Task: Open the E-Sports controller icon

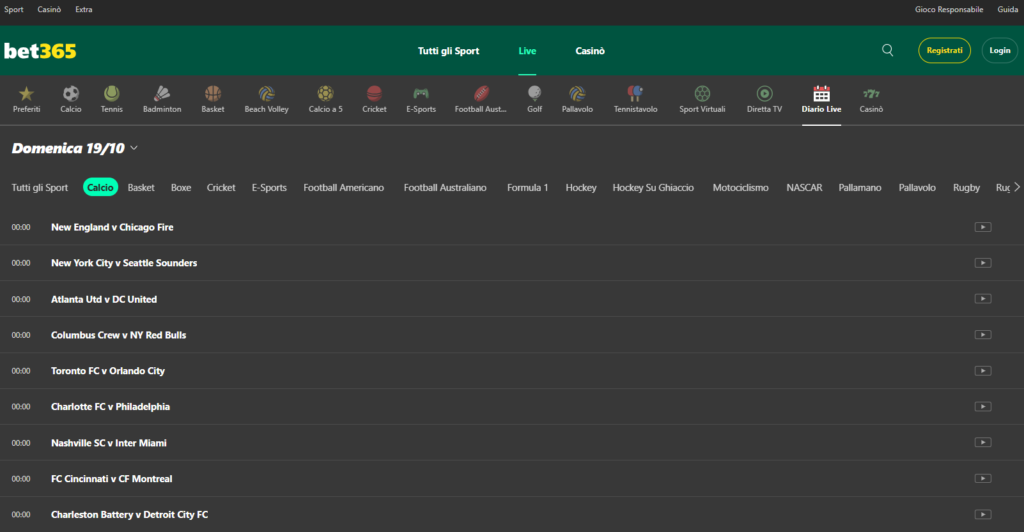Action: click(421, 94)
